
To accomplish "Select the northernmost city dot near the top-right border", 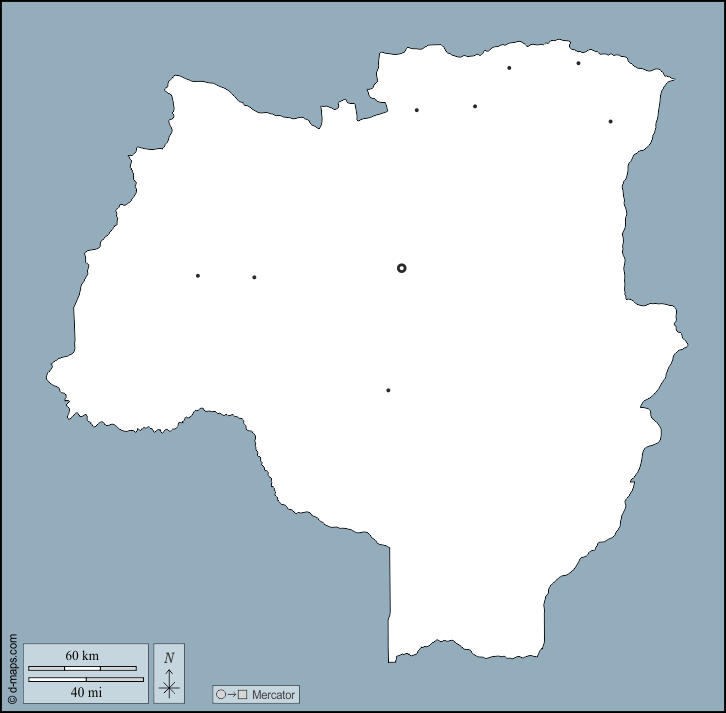I will [x=578, y=63].
